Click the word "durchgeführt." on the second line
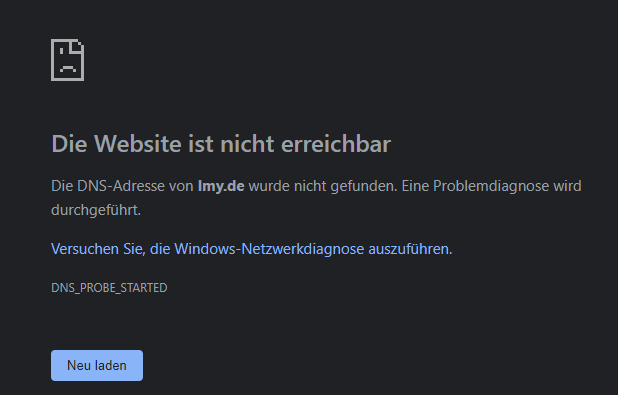Viewport: 618px width, 395px height. 96,210
